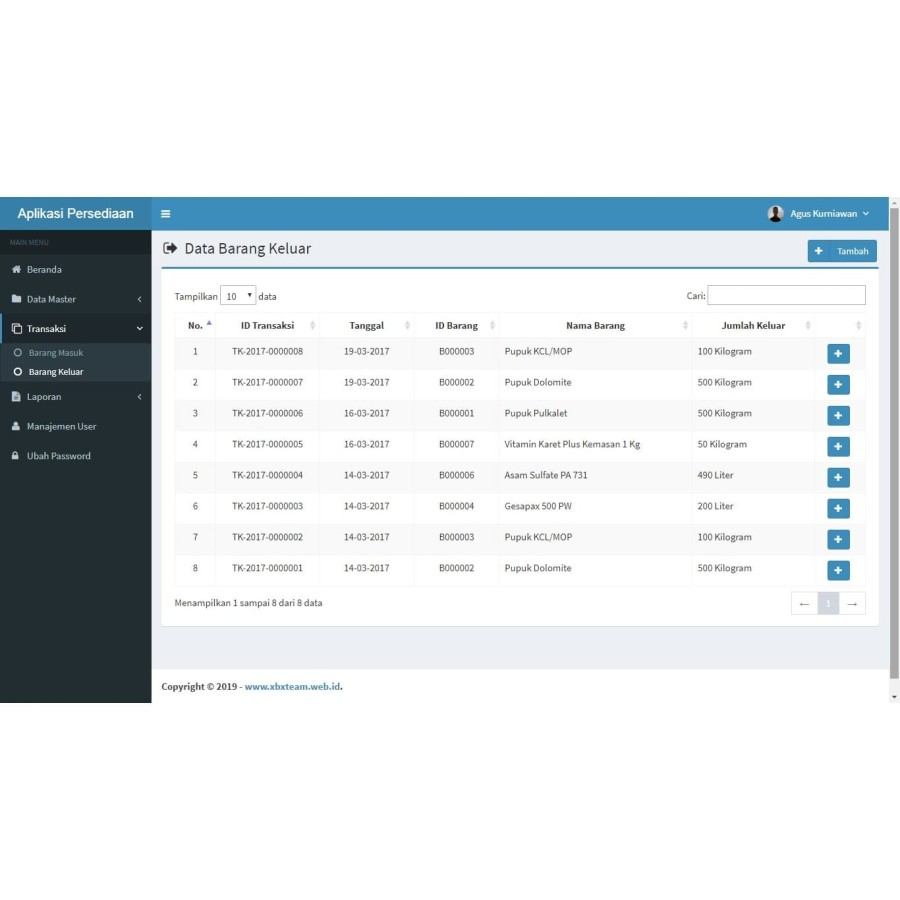Screen dimensions: 900x900
Task: Open the www.xbxteam.web.id footer link
Action: 292,687
